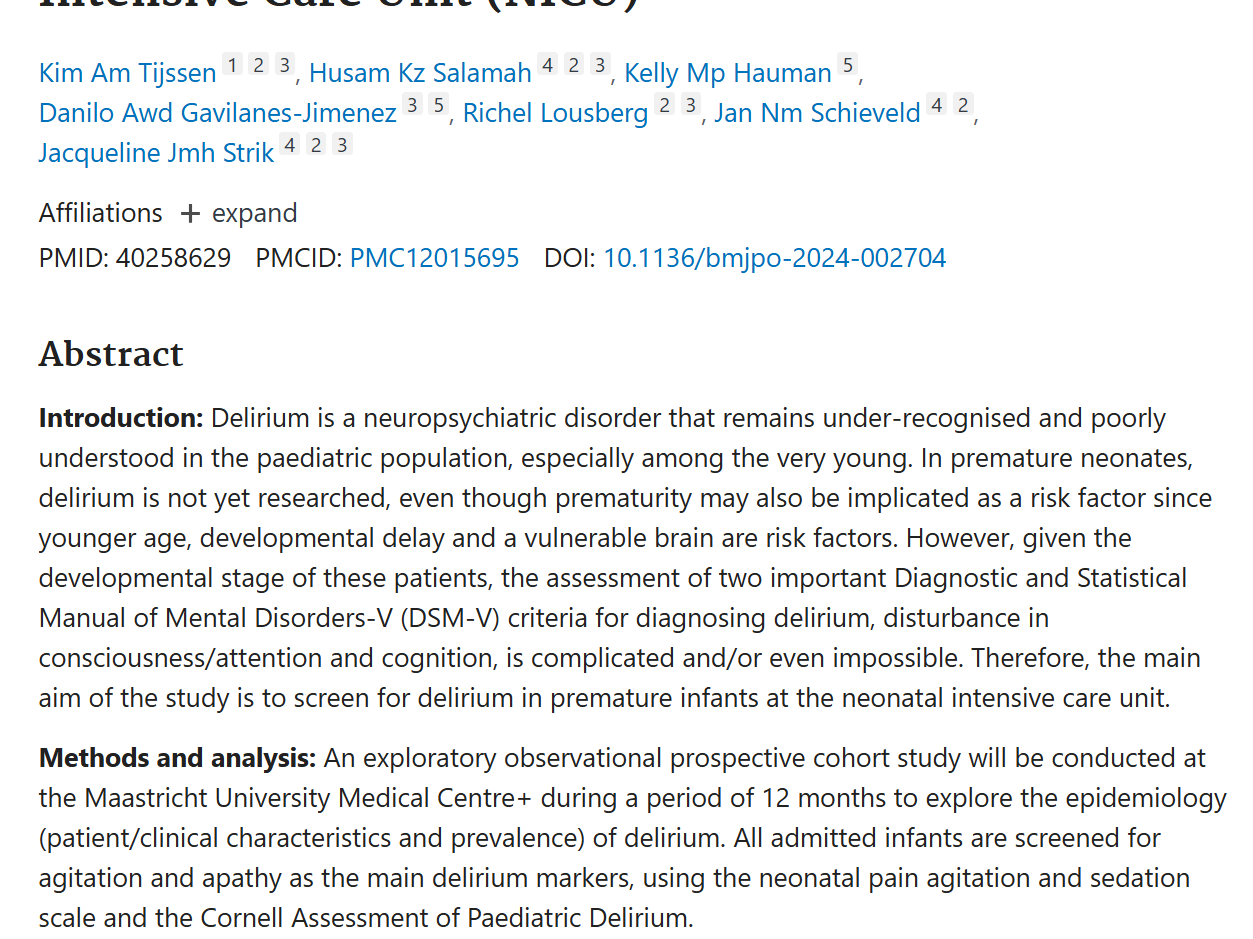The image size is (1253, 939).
Task: Click affiliation 2 superscript after Richel Lousberg
Action: [x=664, y=106]
